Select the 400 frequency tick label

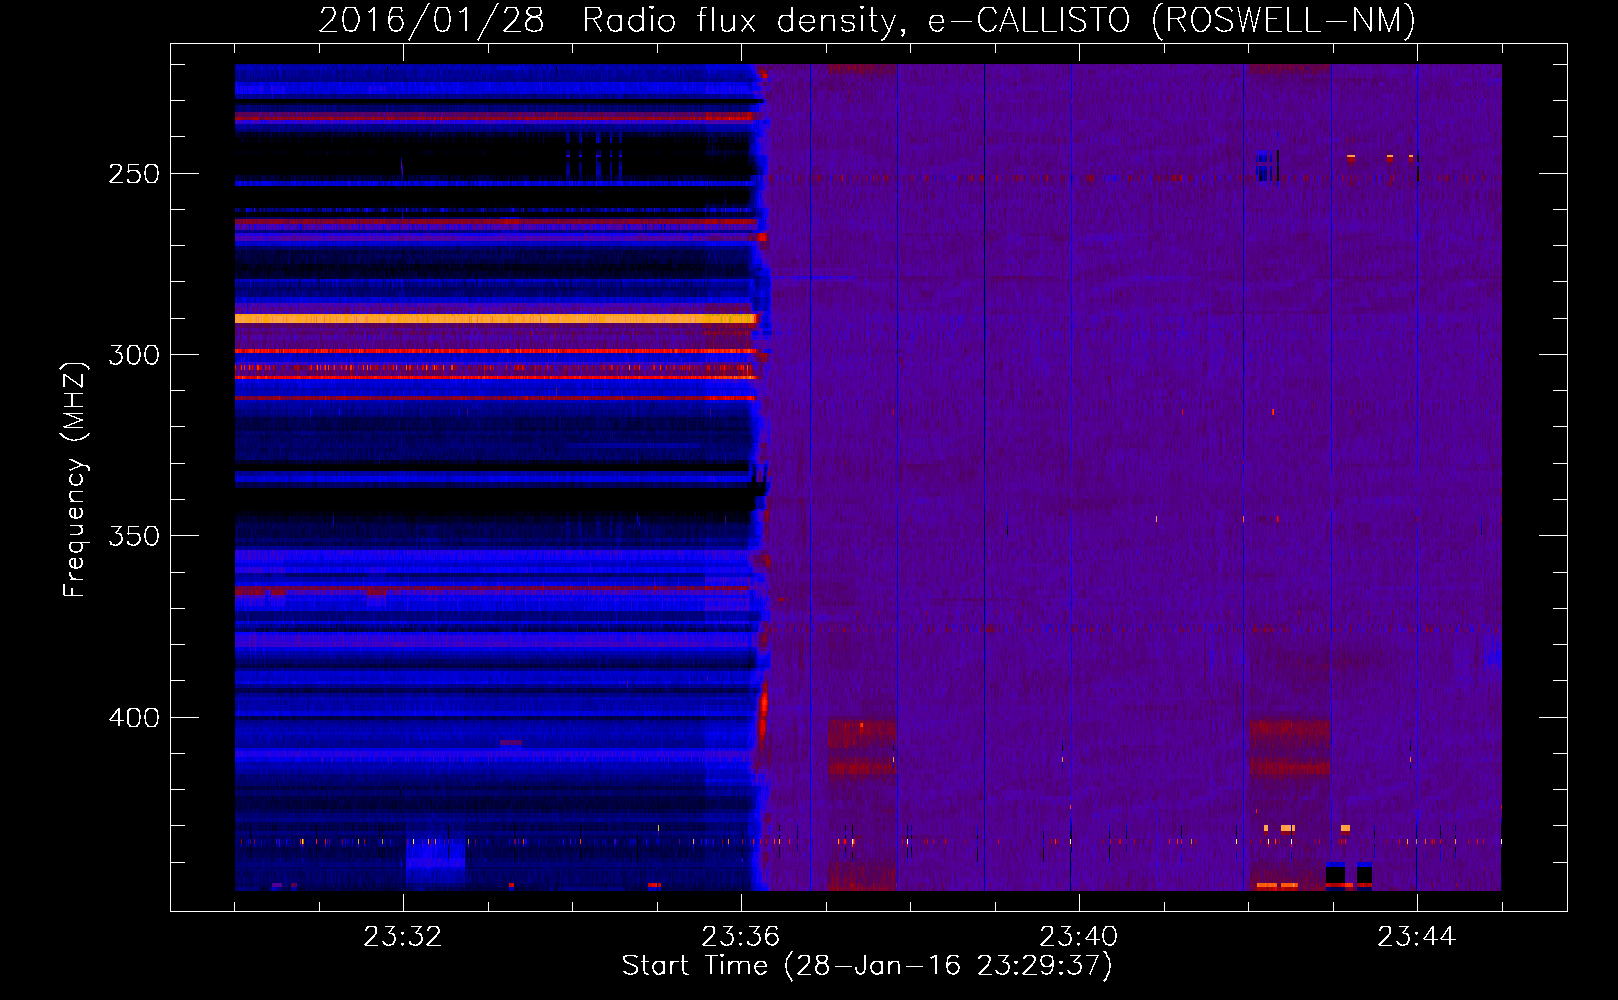pyautogui.click(x=134, y=718)
